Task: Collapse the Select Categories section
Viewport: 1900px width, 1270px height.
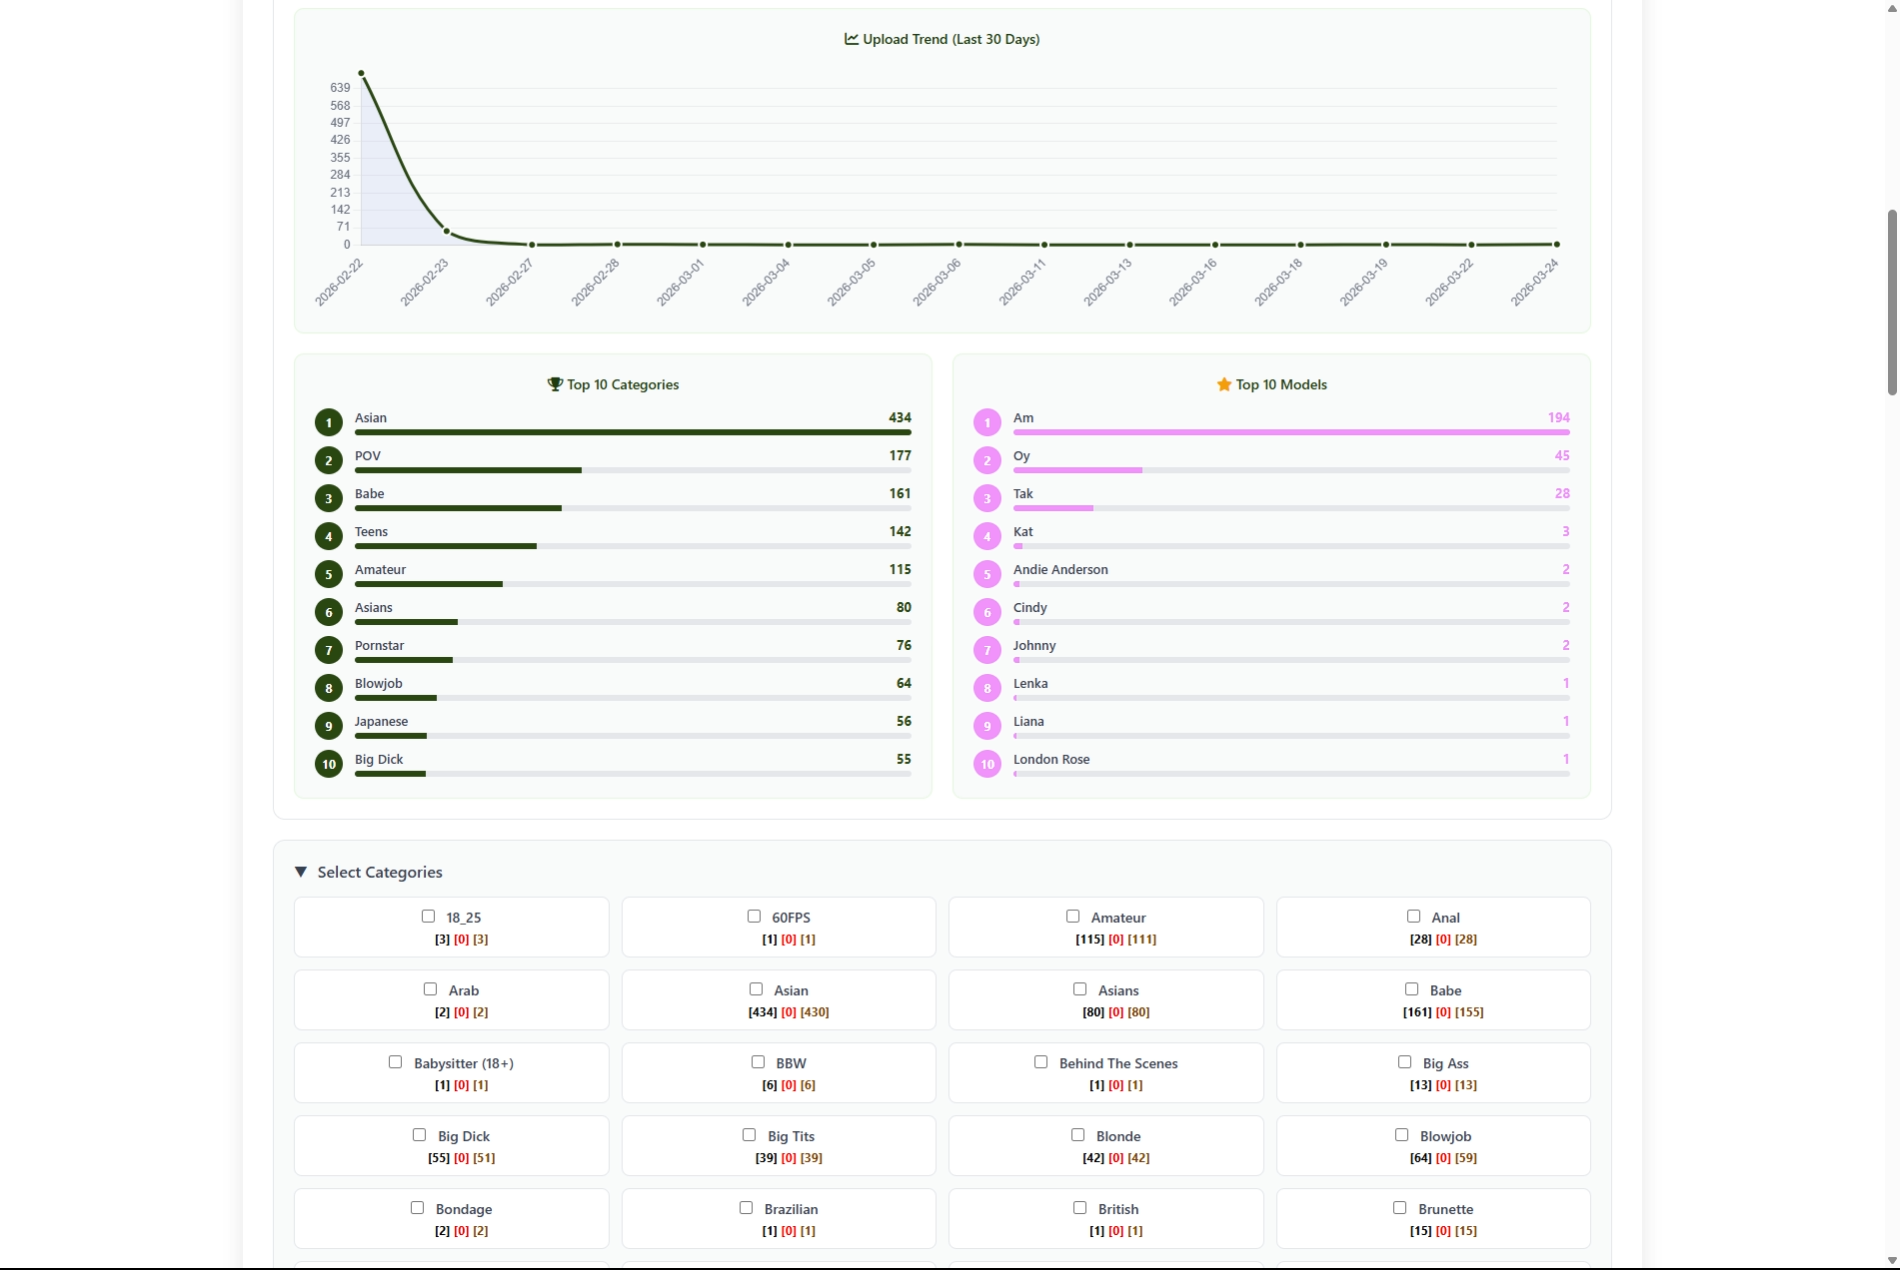Action: pos(302,872)
